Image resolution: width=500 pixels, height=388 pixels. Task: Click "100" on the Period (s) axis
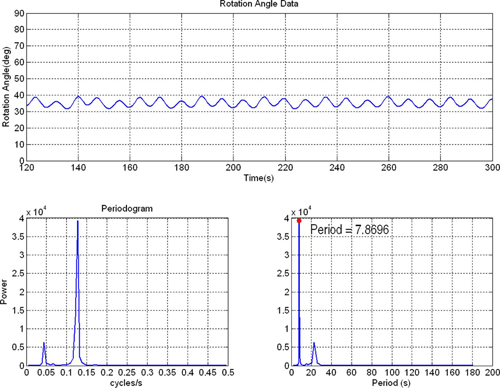tap(392, 372)
